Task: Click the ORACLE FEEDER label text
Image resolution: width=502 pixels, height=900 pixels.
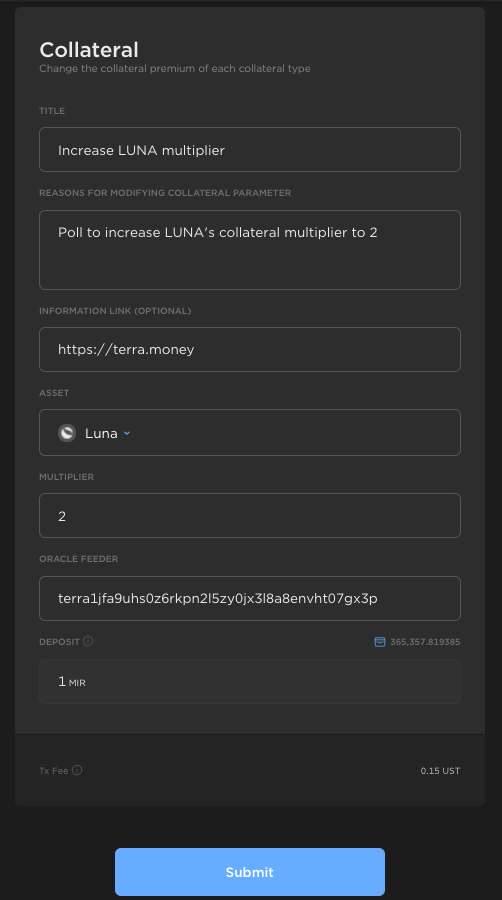Action: (x=79, y=558)
